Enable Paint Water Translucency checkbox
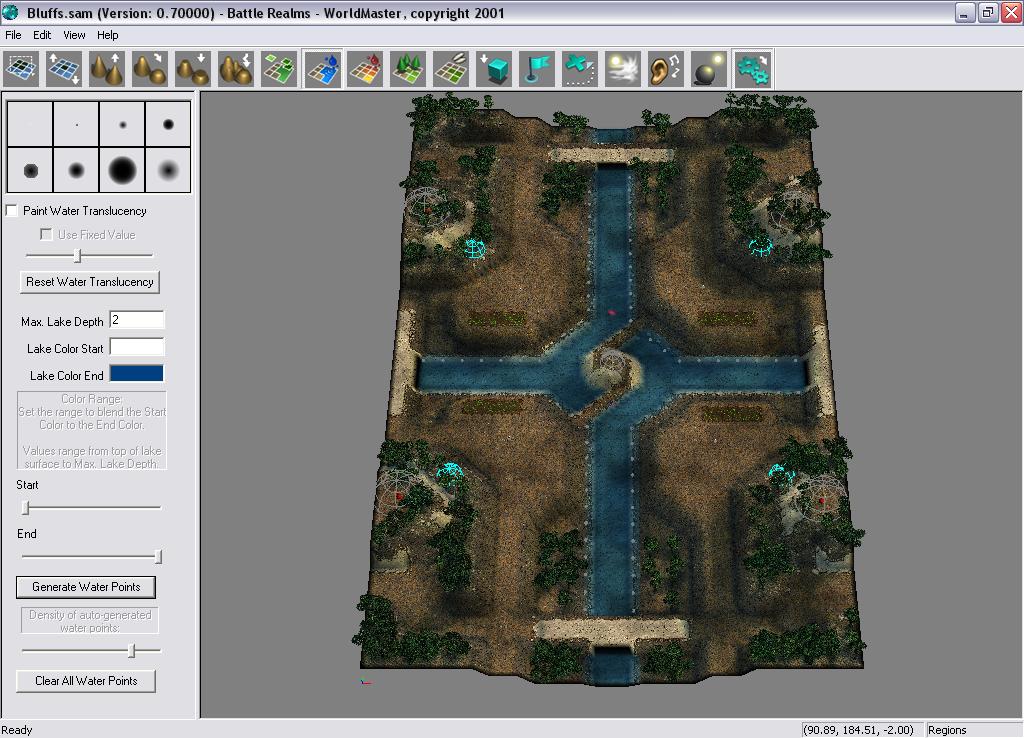Screen dimensions: 1024x738 point(12,211)
